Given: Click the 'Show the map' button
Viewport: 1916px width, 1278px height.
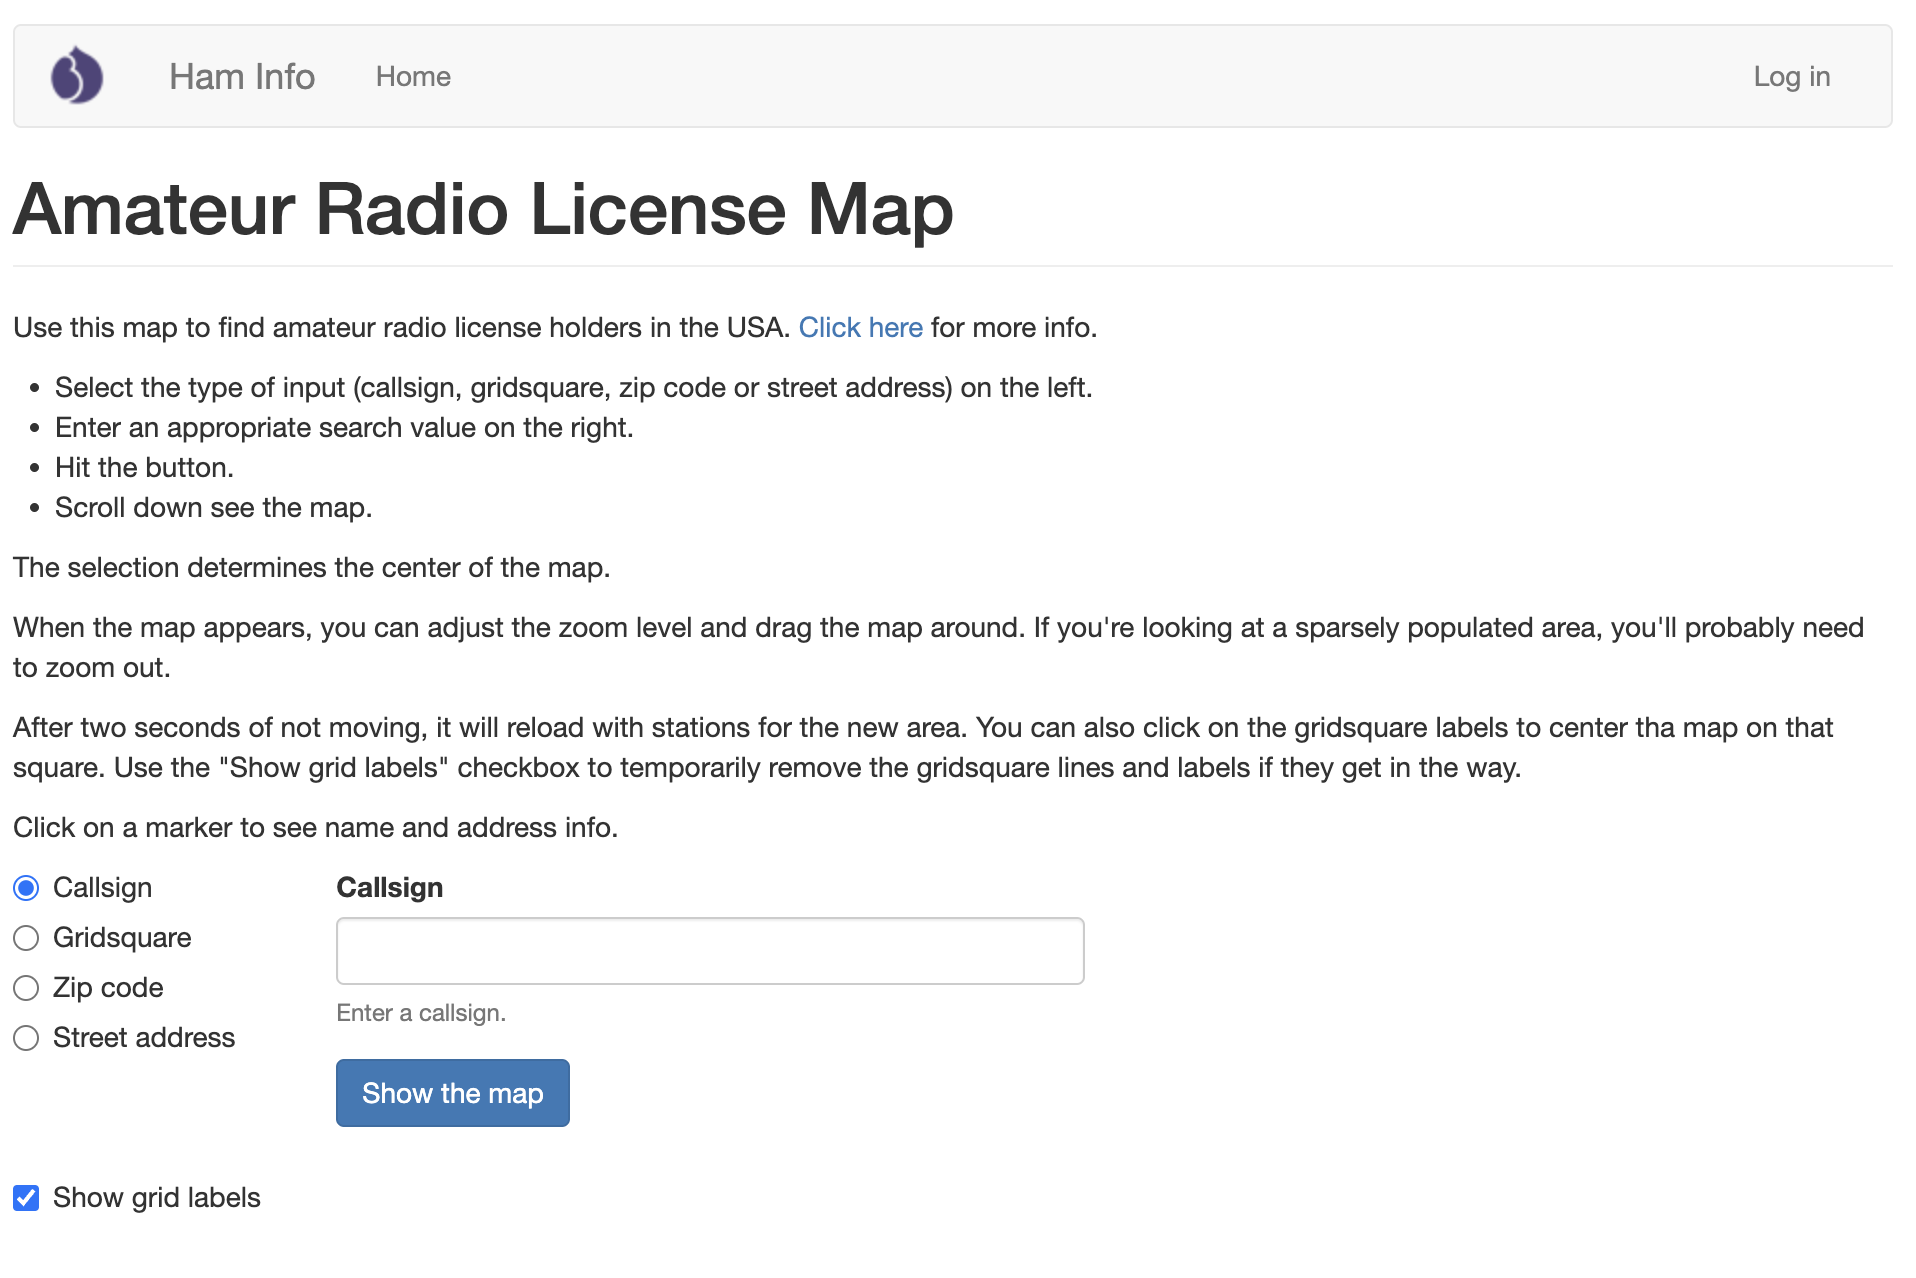Looking at the screenshot, I should [x=453, y=1093].
